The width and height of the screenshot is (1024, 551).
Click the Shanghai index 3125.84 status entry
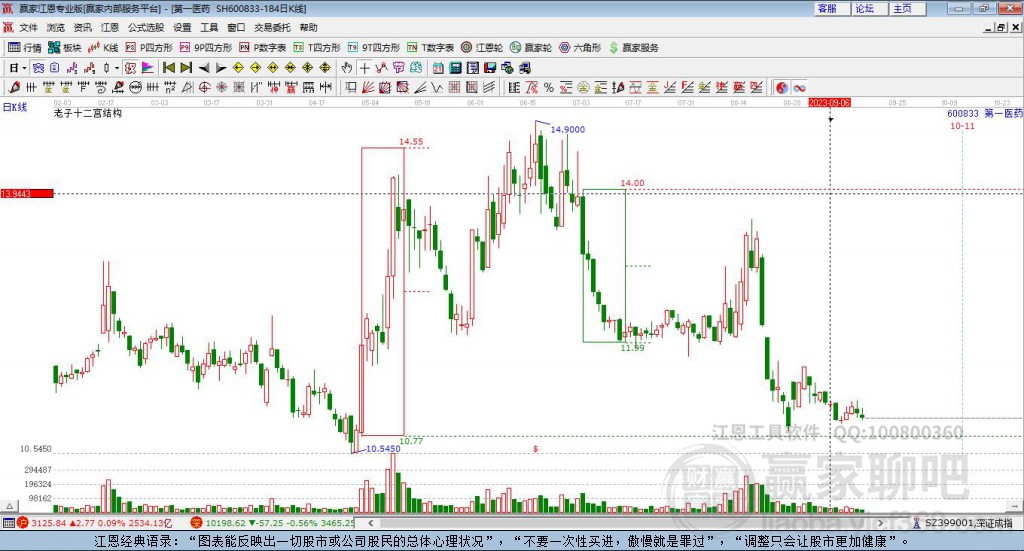(x=93, y=523)
